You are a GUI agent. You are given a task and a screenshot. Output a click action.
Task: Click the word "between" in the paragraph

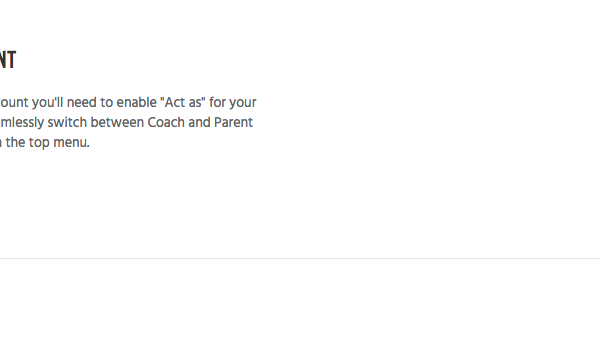pos(117,122)
